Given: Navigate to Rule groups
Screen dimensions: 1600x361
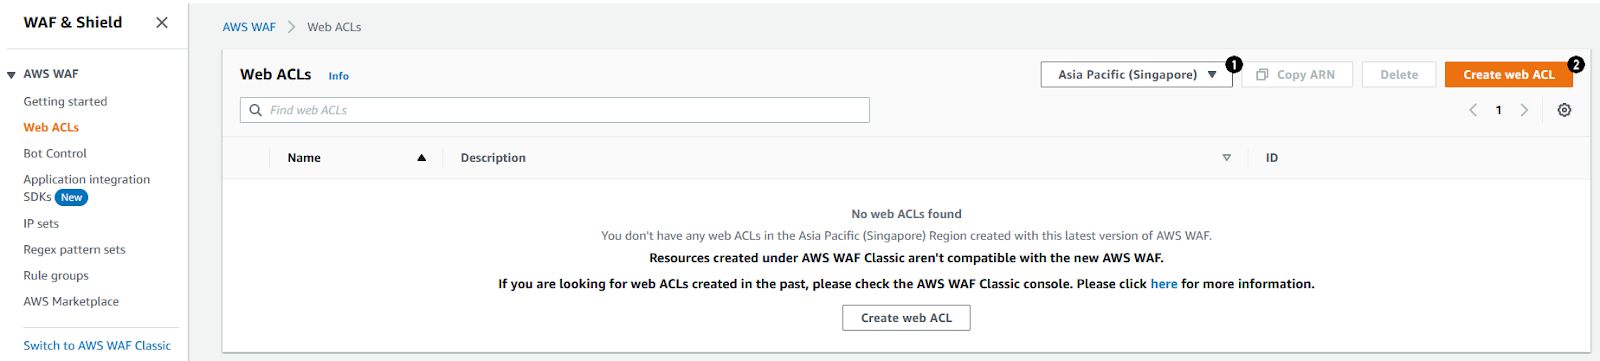Looking at the screenshot, I should coord(56,275).
